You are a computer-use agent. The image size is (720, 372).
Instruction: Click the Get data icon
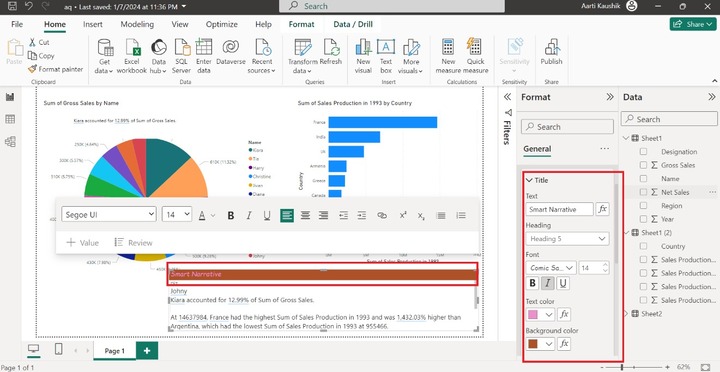pyautogui.click(x=105, y=48)
